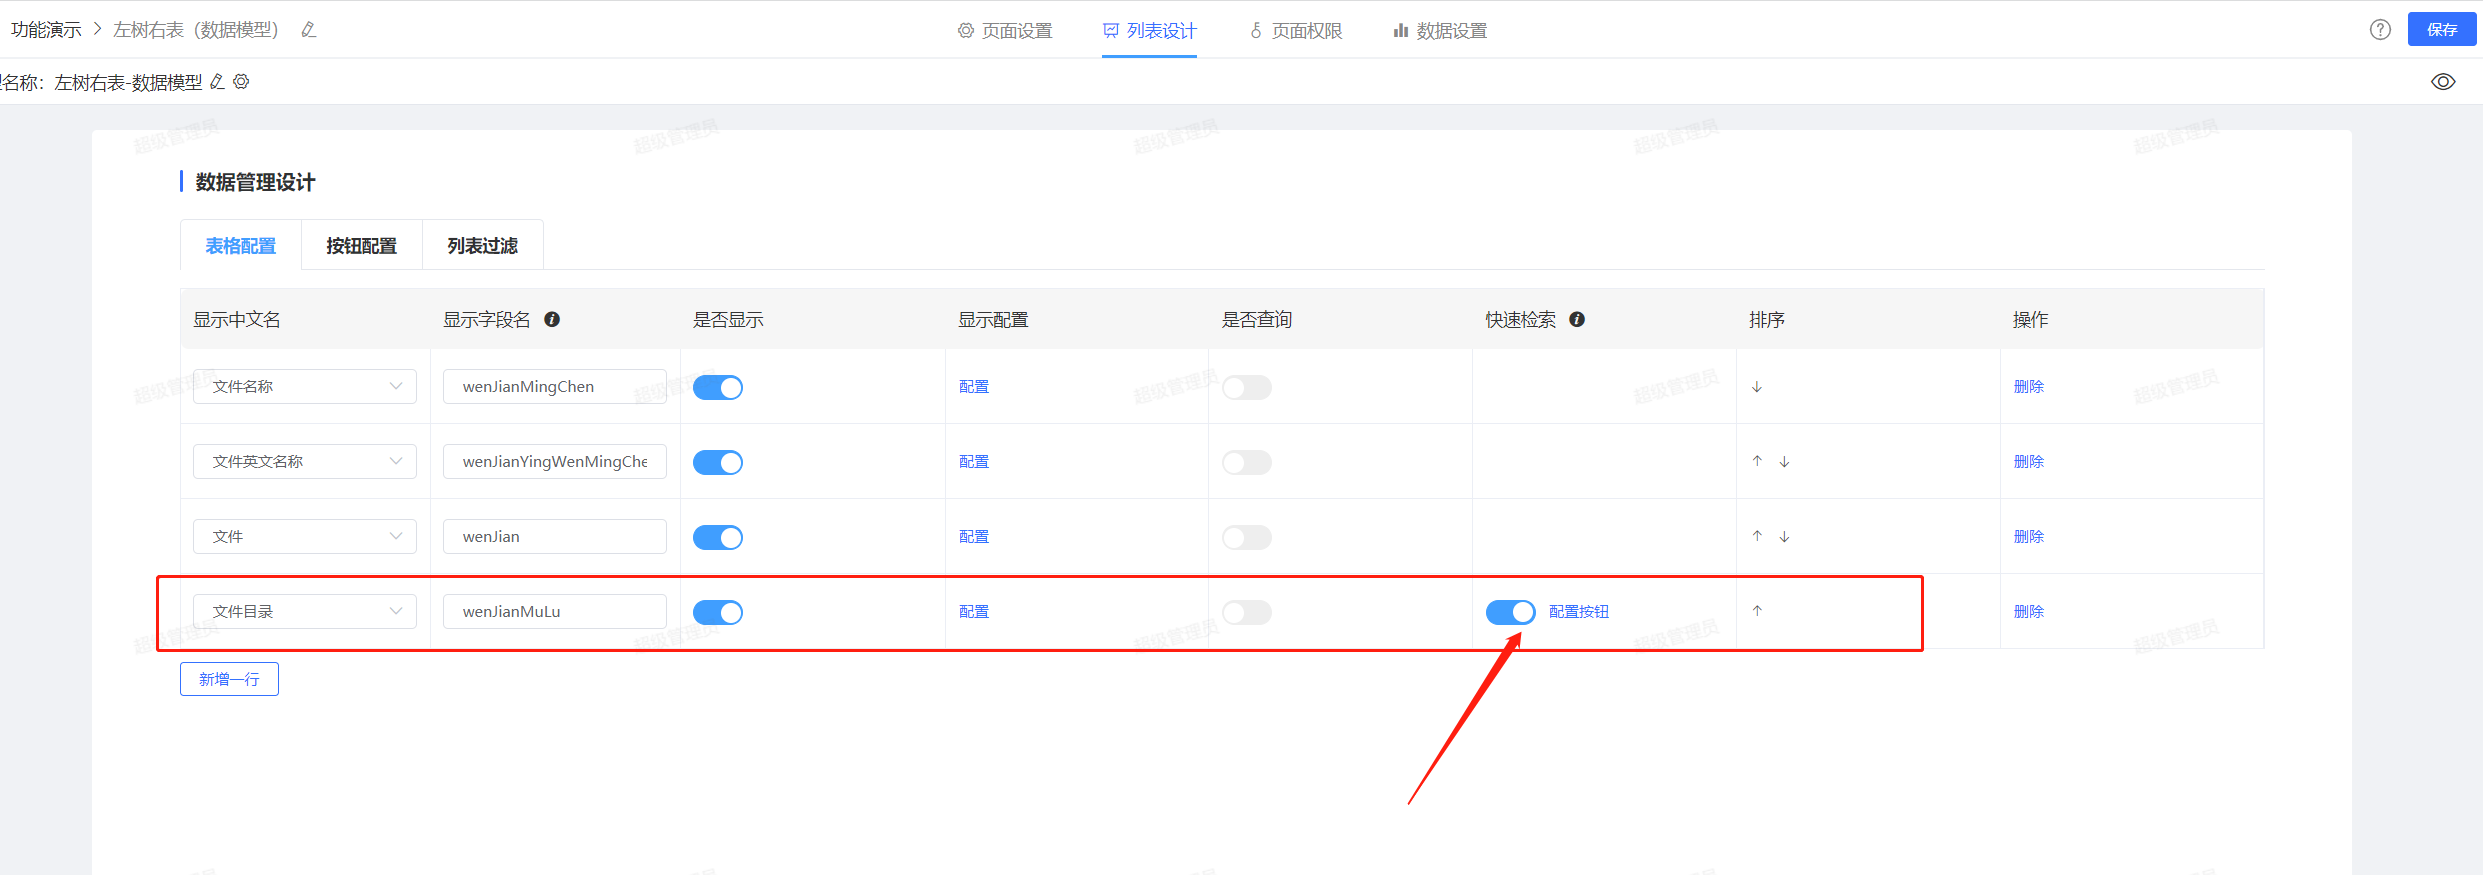
Task: Switch to the 列表设计 tab
Action: [1149, 31]
